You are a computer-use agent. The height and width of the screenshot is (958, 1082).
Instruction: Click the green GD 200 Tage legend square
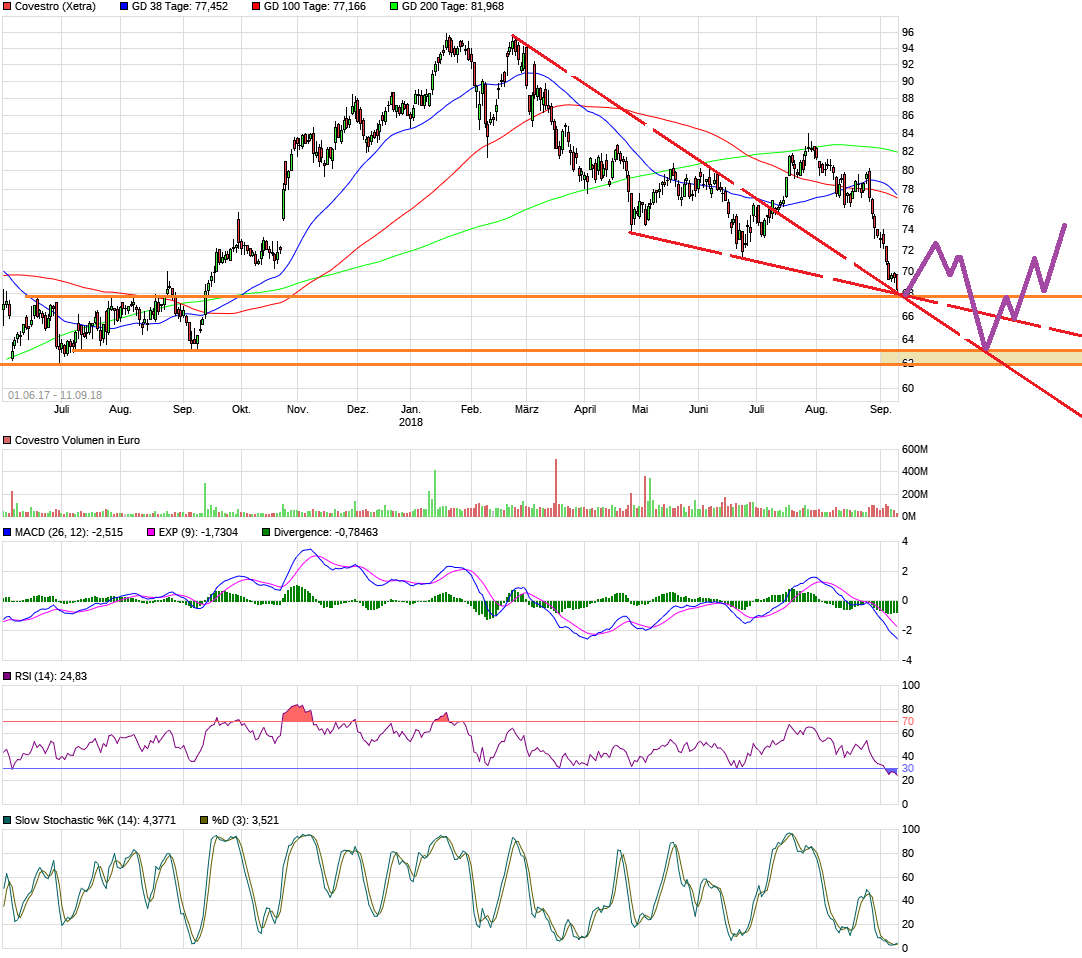pyautogui.click(x=393, y=7)
